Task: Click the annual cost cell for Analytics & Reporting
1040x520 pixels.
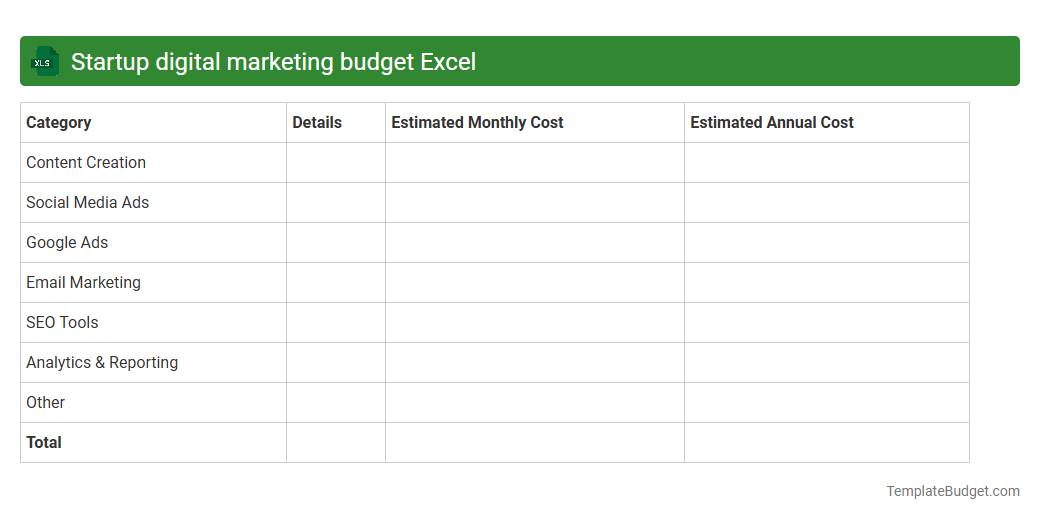Action: 826,362
